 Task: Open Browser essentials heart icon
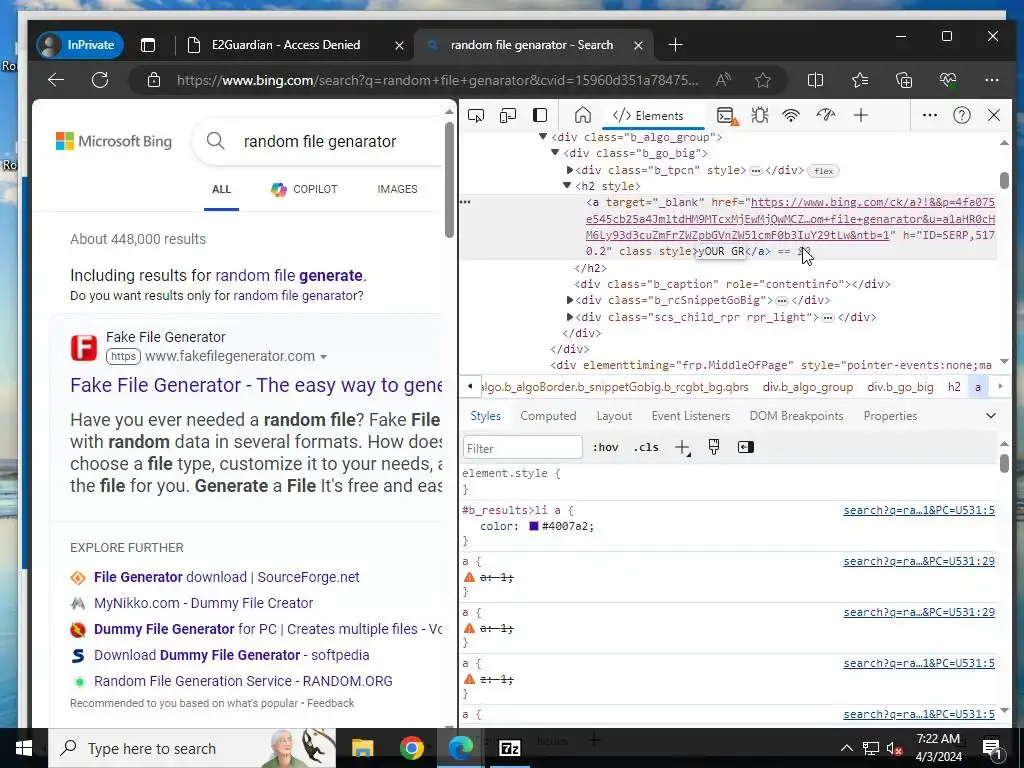click(x=948, y=80)
